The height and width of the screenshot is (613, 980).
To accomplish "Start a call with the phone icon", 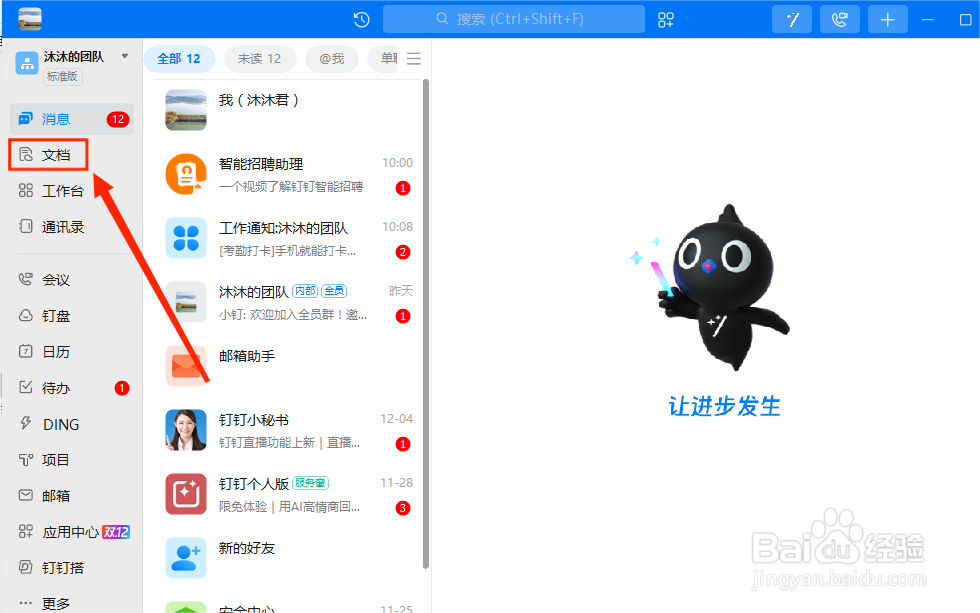I will [x=840, y=19].
